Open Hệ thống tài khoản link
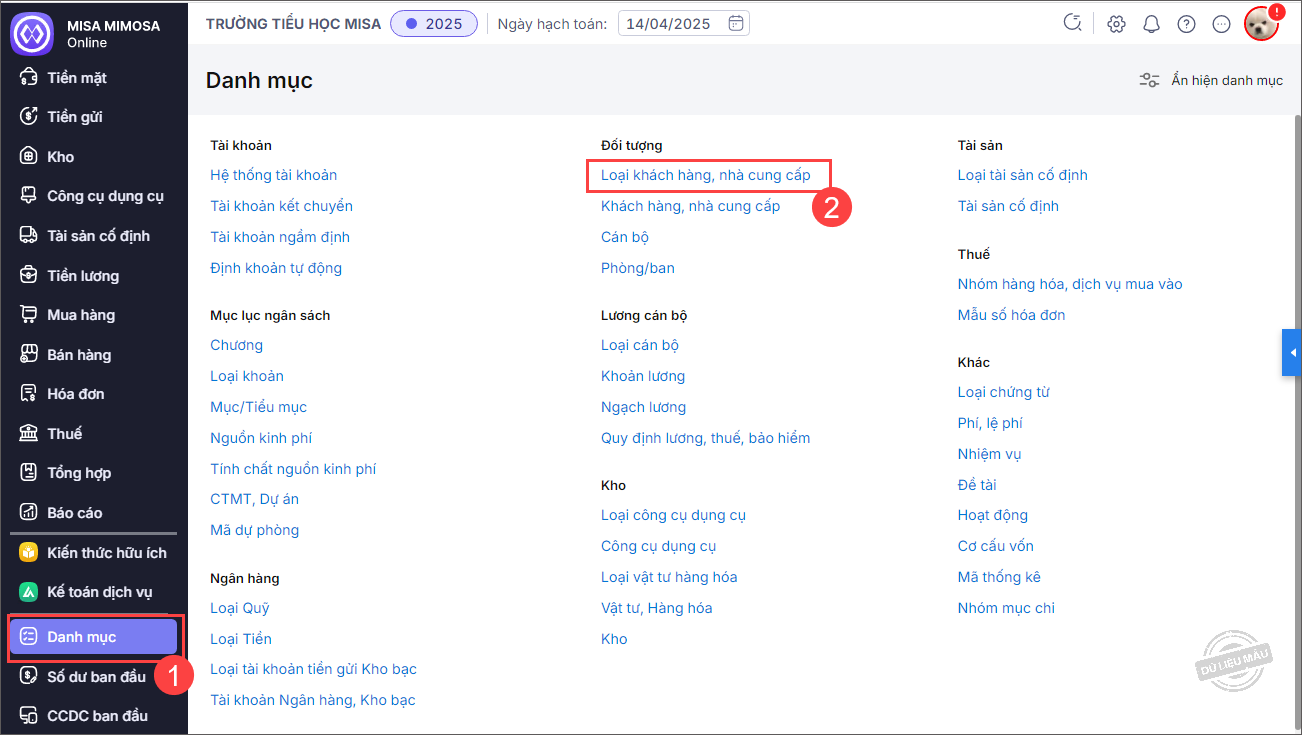 (273, 175)
